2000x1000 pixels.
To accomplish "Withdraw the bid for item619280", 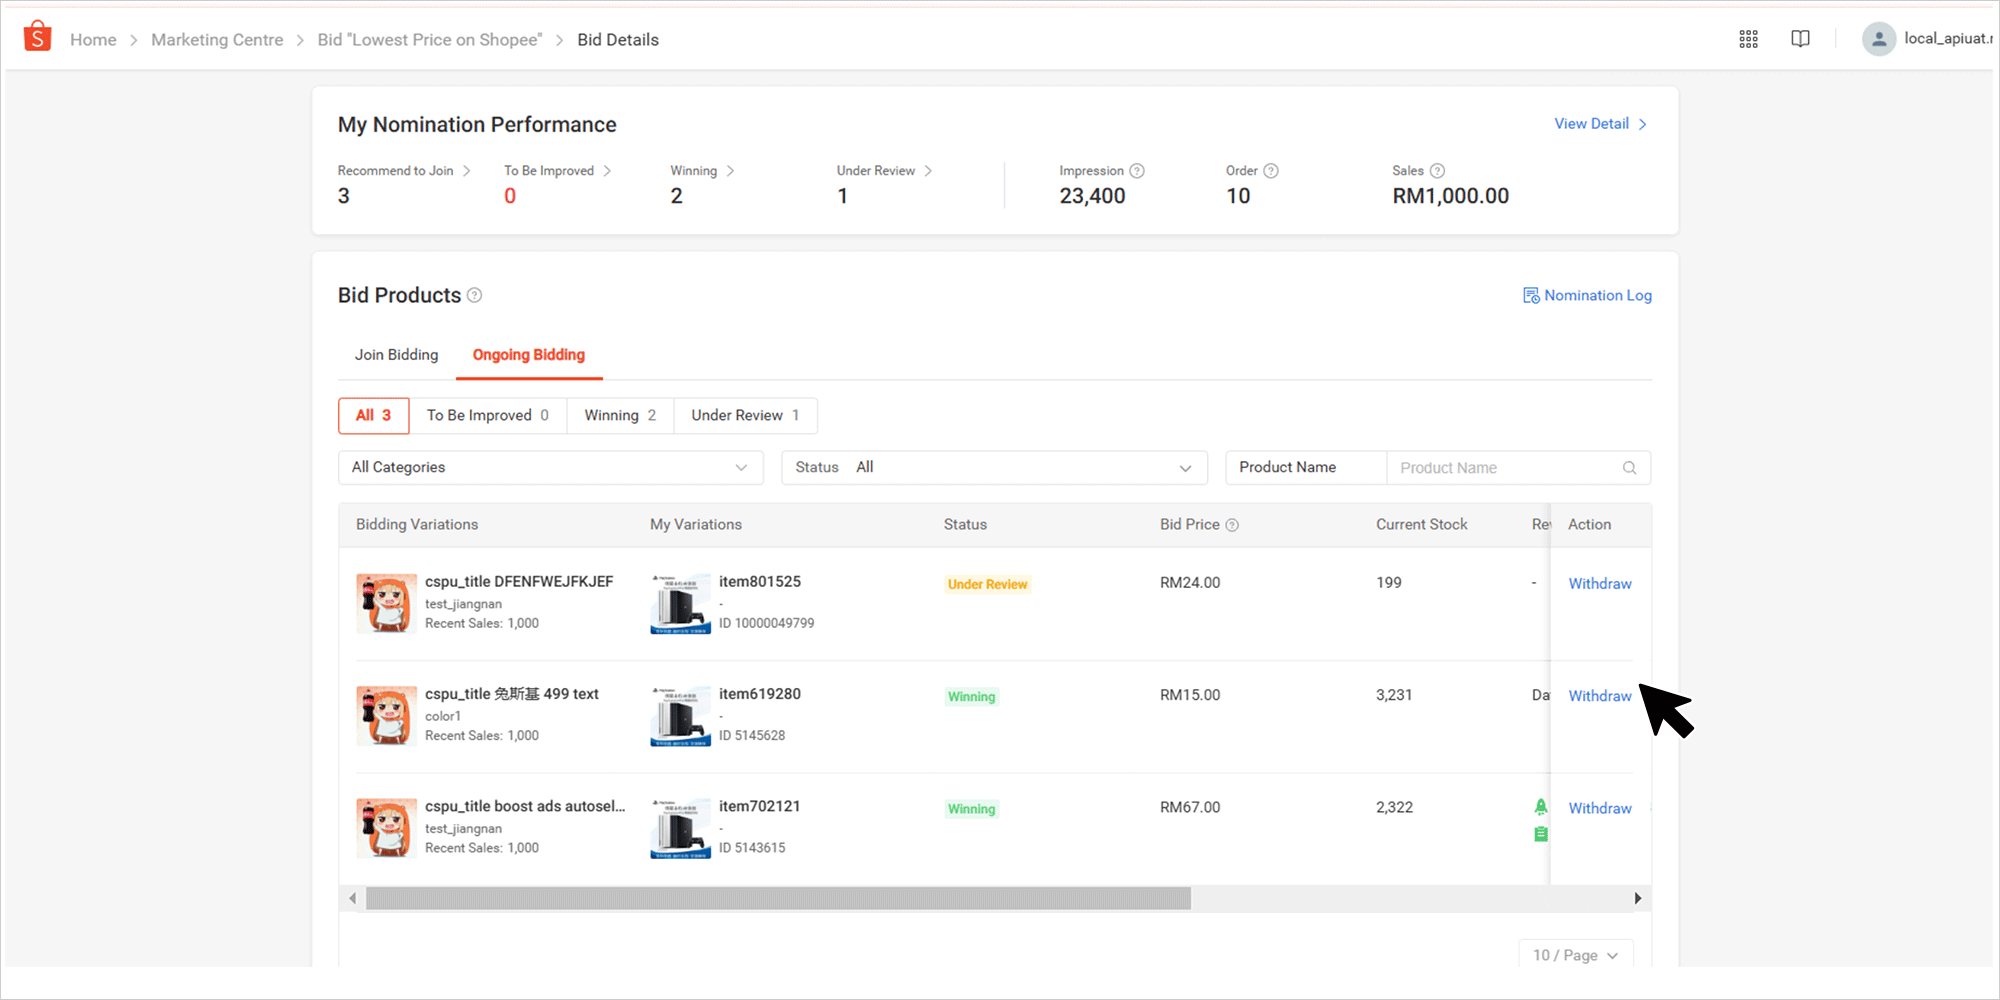I will (x=1599, y=695).
